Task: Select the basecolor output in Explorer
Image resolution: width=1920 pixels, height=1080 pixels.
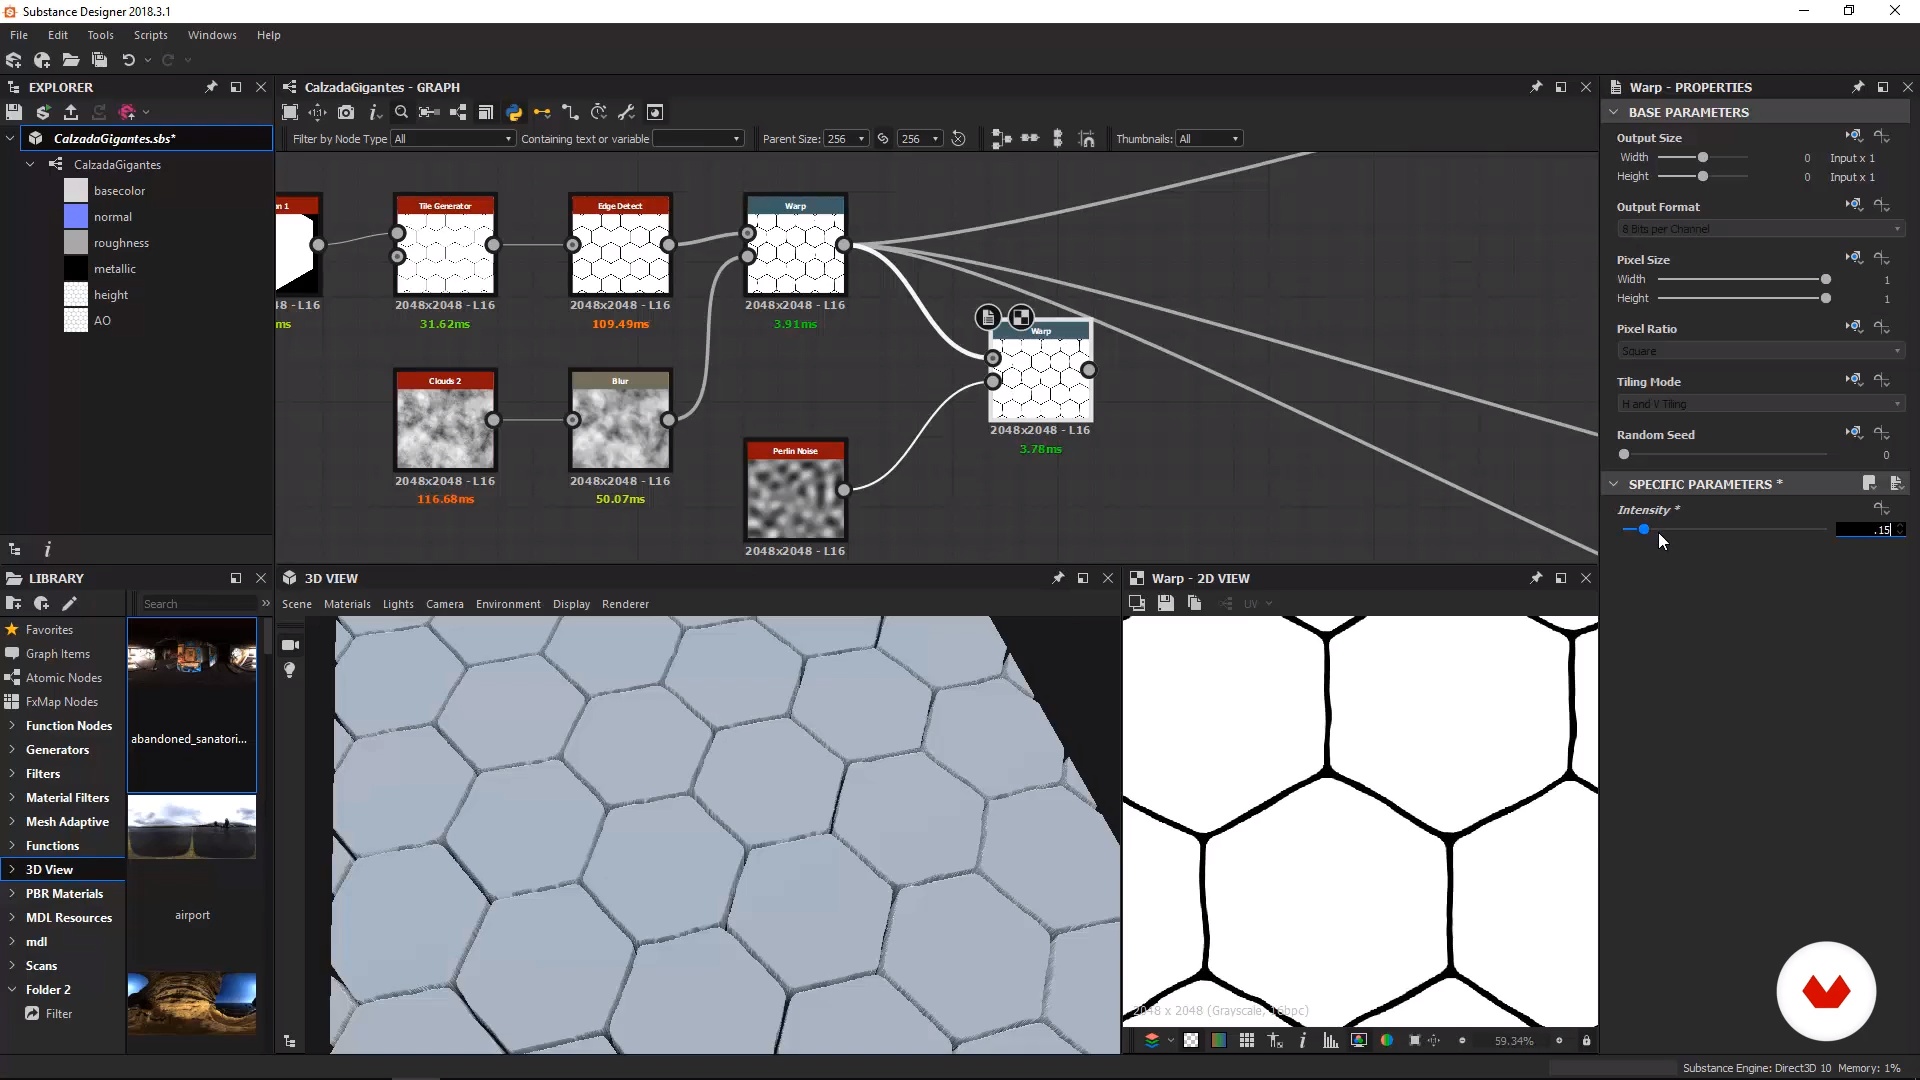Action: point(119,190)
